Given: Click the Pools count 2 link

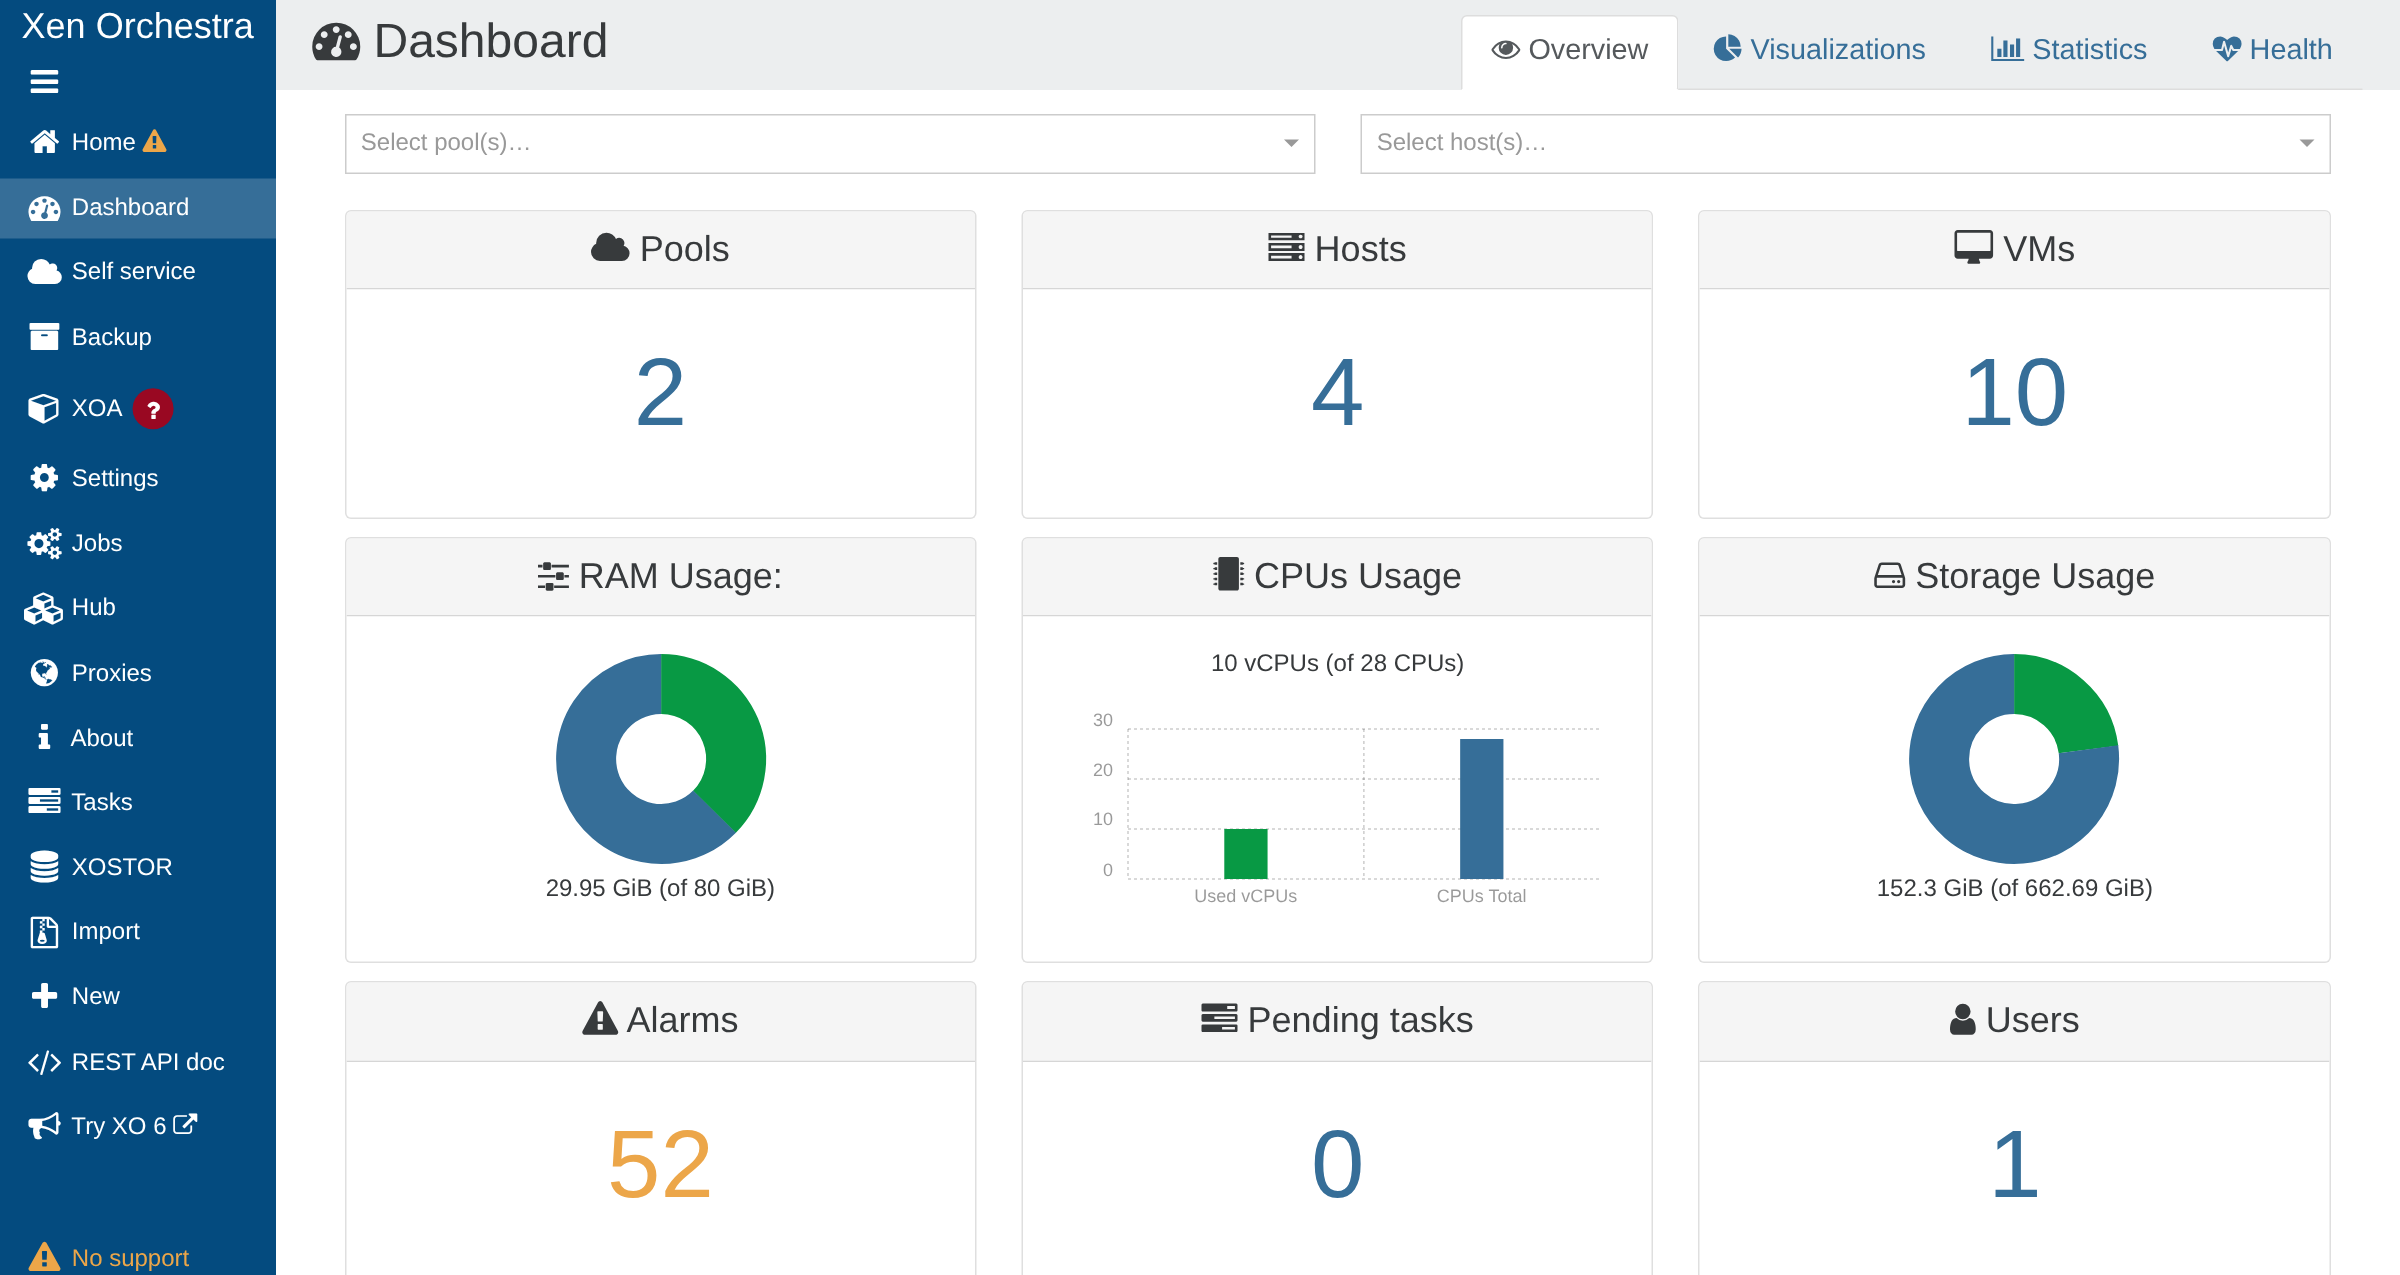Looking at the screenshot, I should pyautogui.click(x=660, y=393).
